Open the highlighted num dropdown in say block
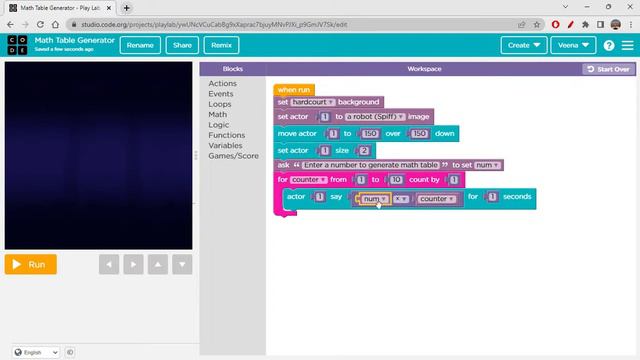The width and height of the screenshot is (640, 360). pos(375,199)
